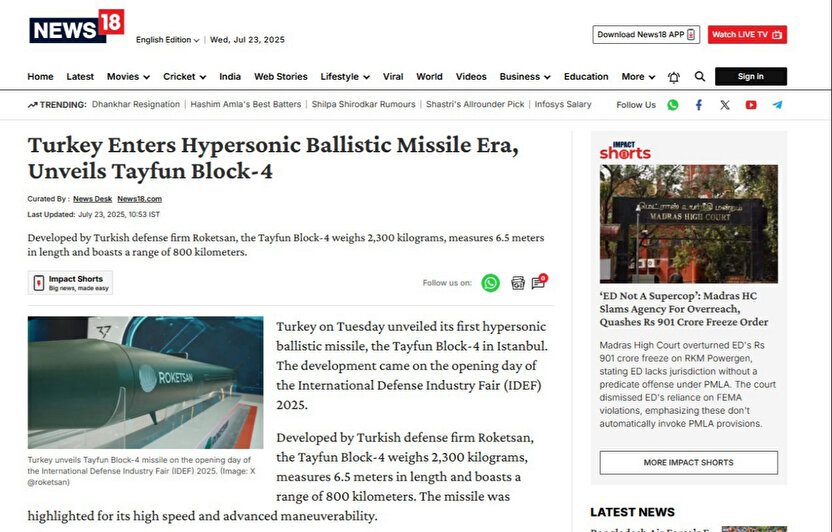Click the date 'Wed, Jul 23, 2025'
The height and width of the screenshot is (532, 832).
coord(247,40)
